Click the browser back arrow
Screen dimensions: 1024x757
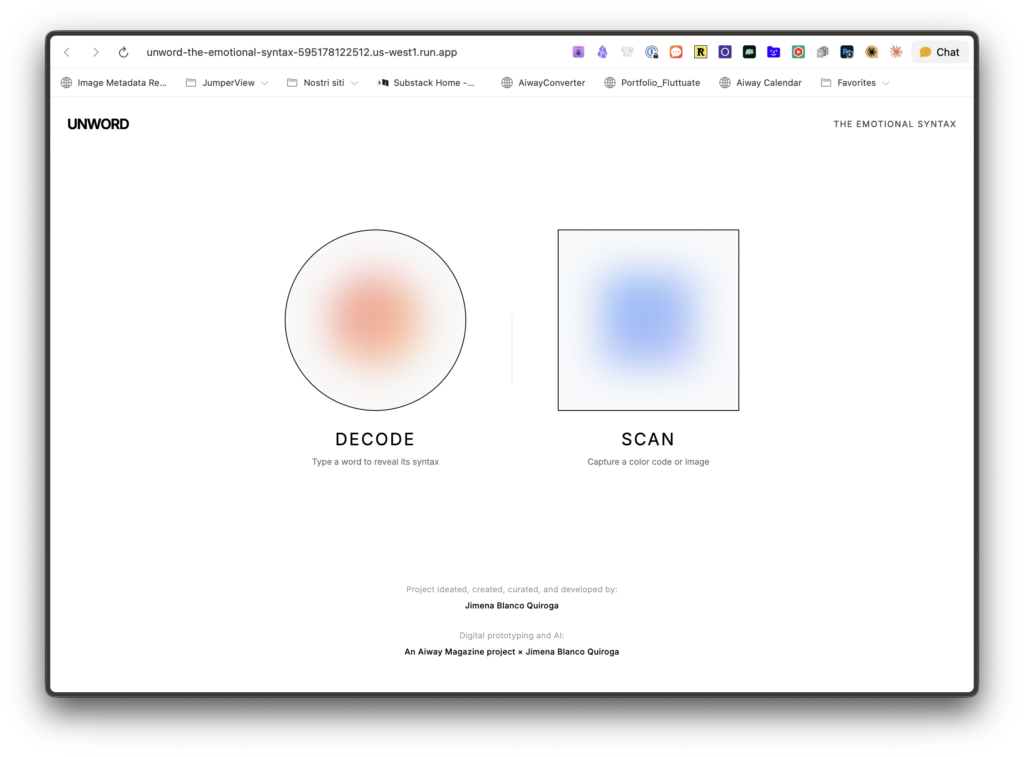tap(67, 52)
